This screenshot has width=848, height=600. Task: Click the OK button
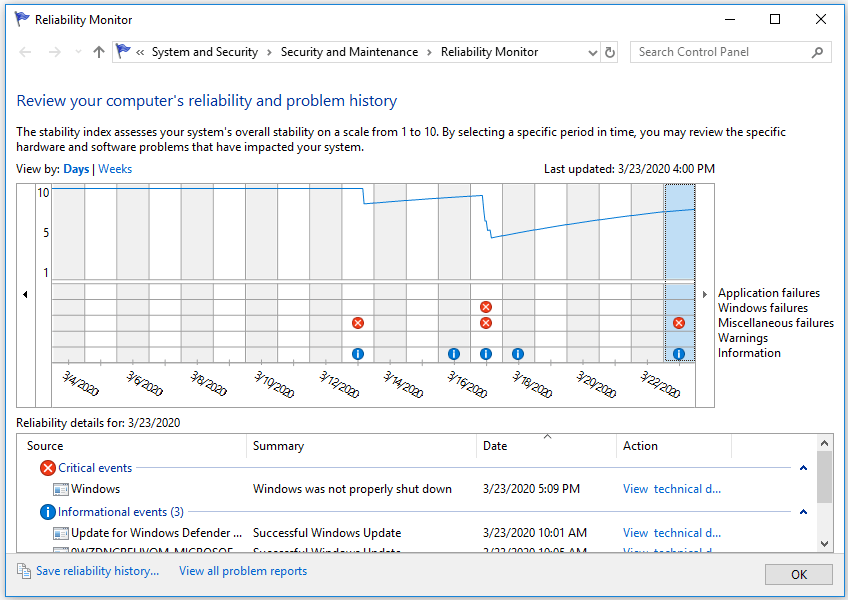tap(798, 574)
